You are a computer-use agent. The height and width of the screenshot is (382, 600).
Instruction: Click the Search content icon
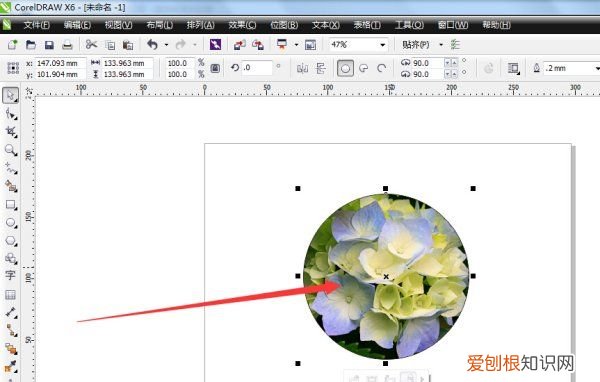(215, 45)
